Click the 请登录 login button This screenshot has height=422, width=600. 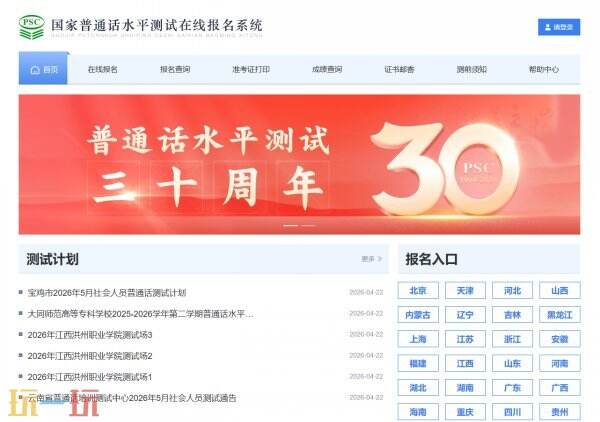558,27
